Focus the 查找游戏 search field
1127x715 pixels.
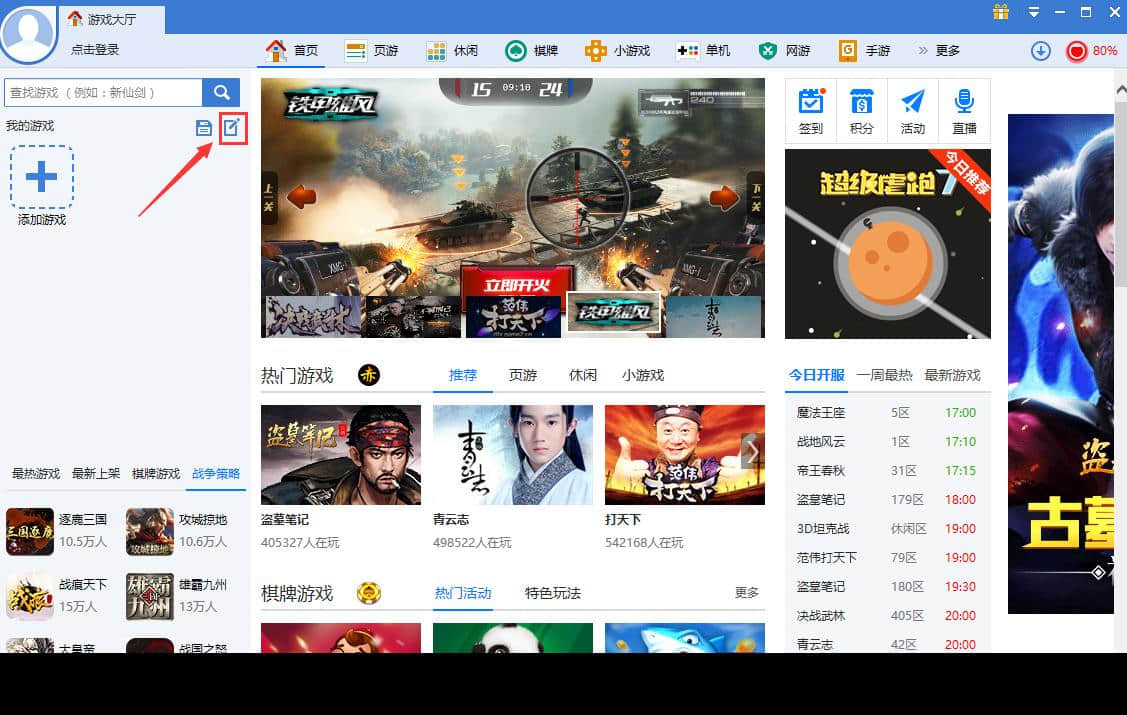coord(104,93)
